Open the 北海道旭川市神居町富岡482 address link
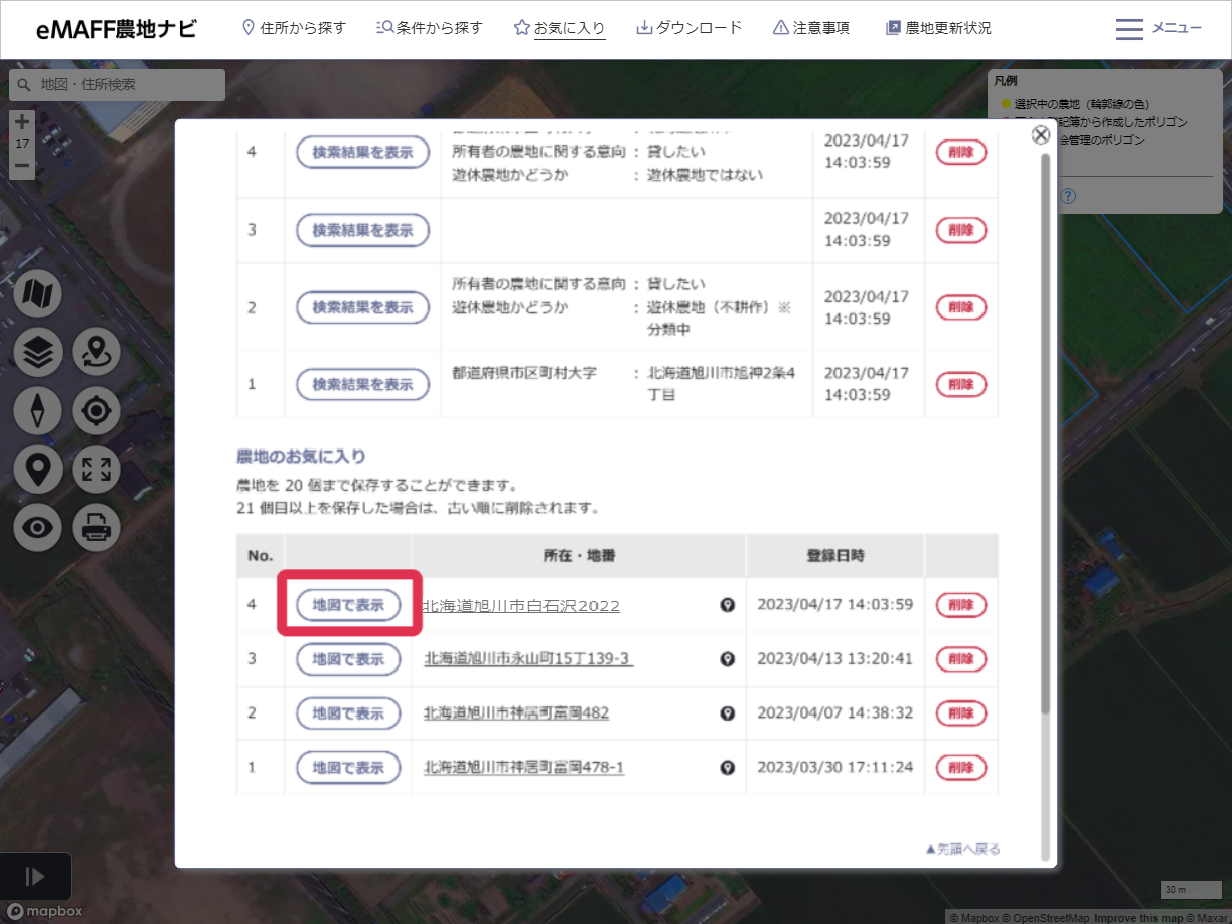Screen dimensions: 1232x924 pyautogui.click(x=516, y=713)
